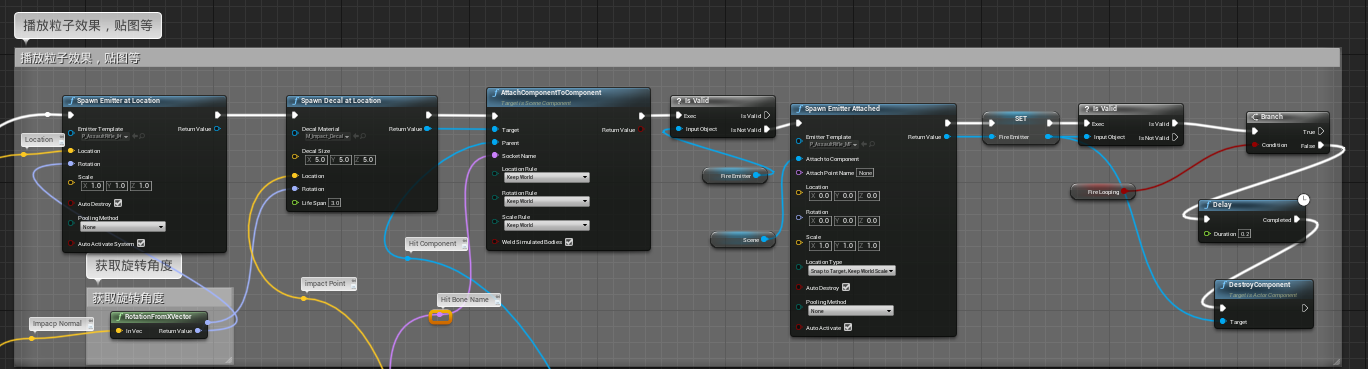This screenshot has width=1368, height=369.
Task: Open Rotation Rule dropdown
Action: click(x=546, y=201)
